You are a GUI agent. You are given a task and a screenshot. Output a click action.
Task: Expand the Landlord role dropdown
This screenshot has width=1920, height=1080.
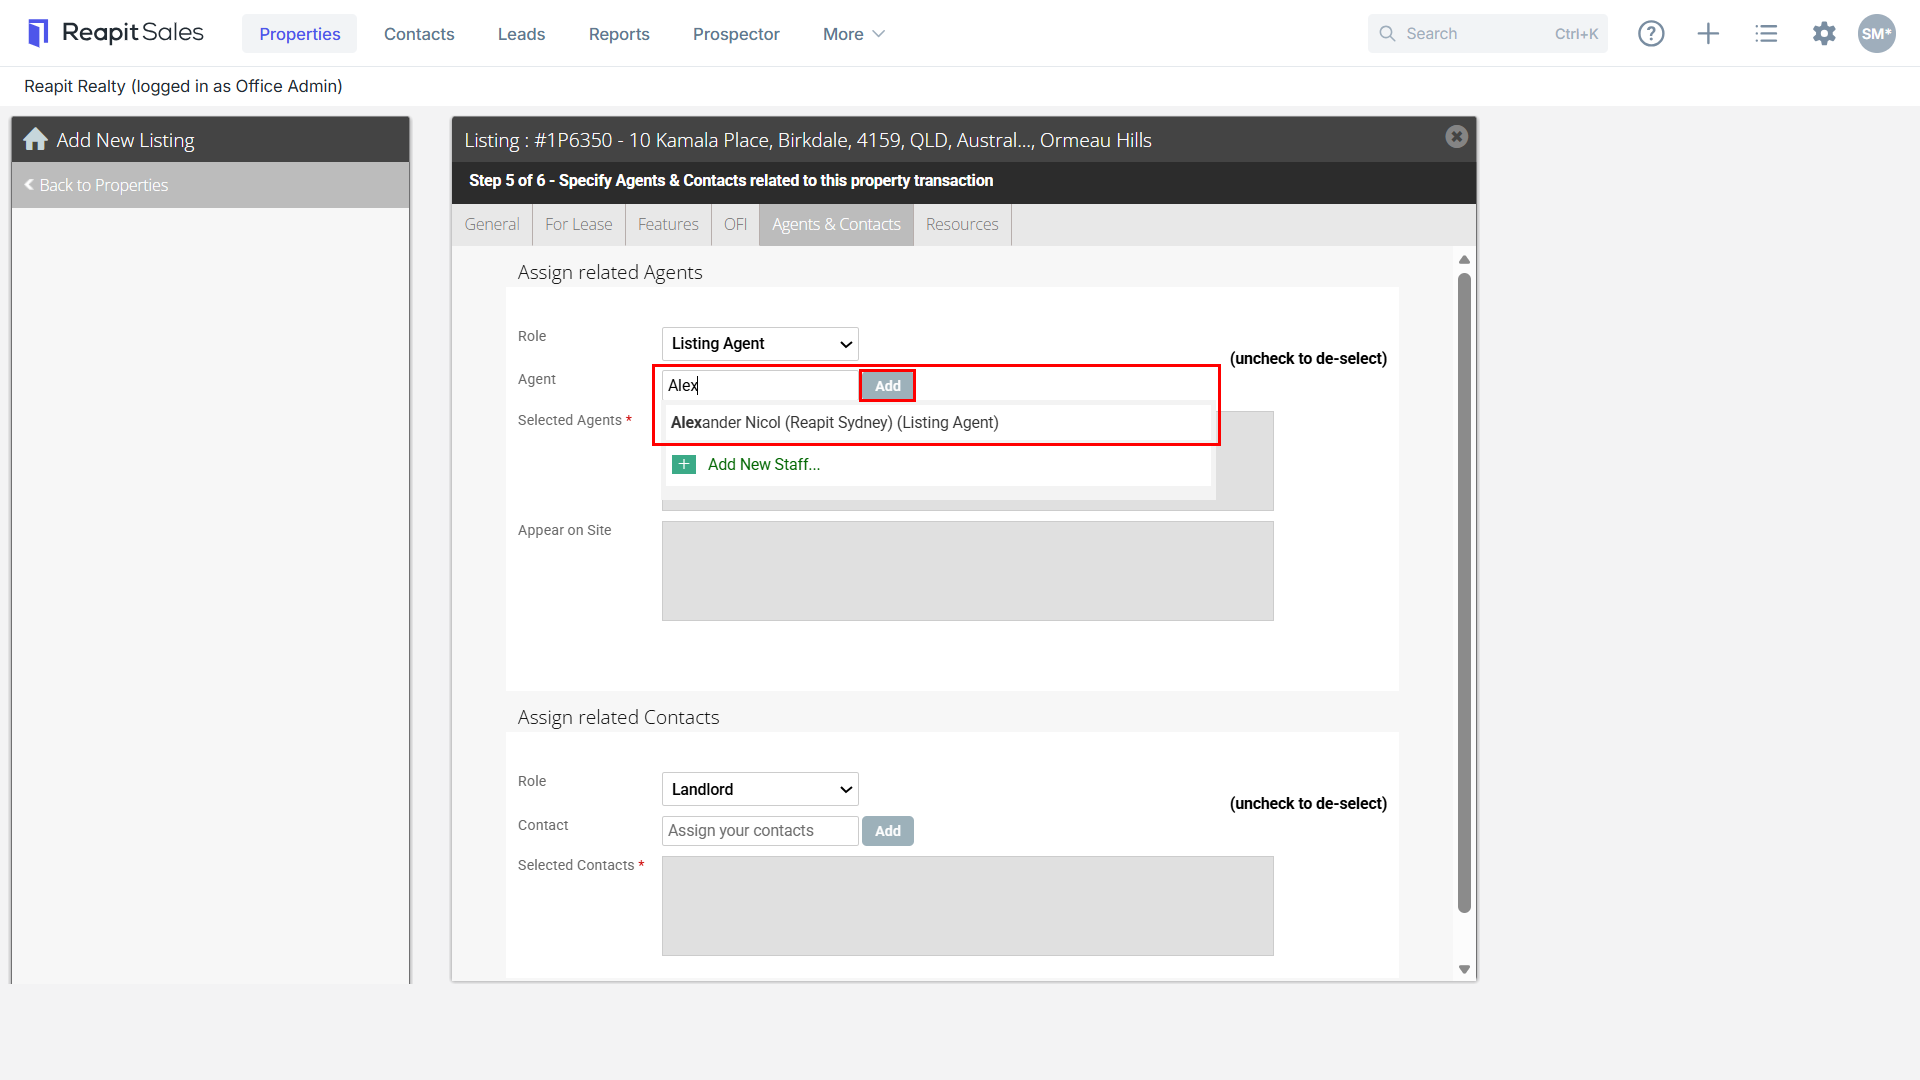tap(760, 789)
